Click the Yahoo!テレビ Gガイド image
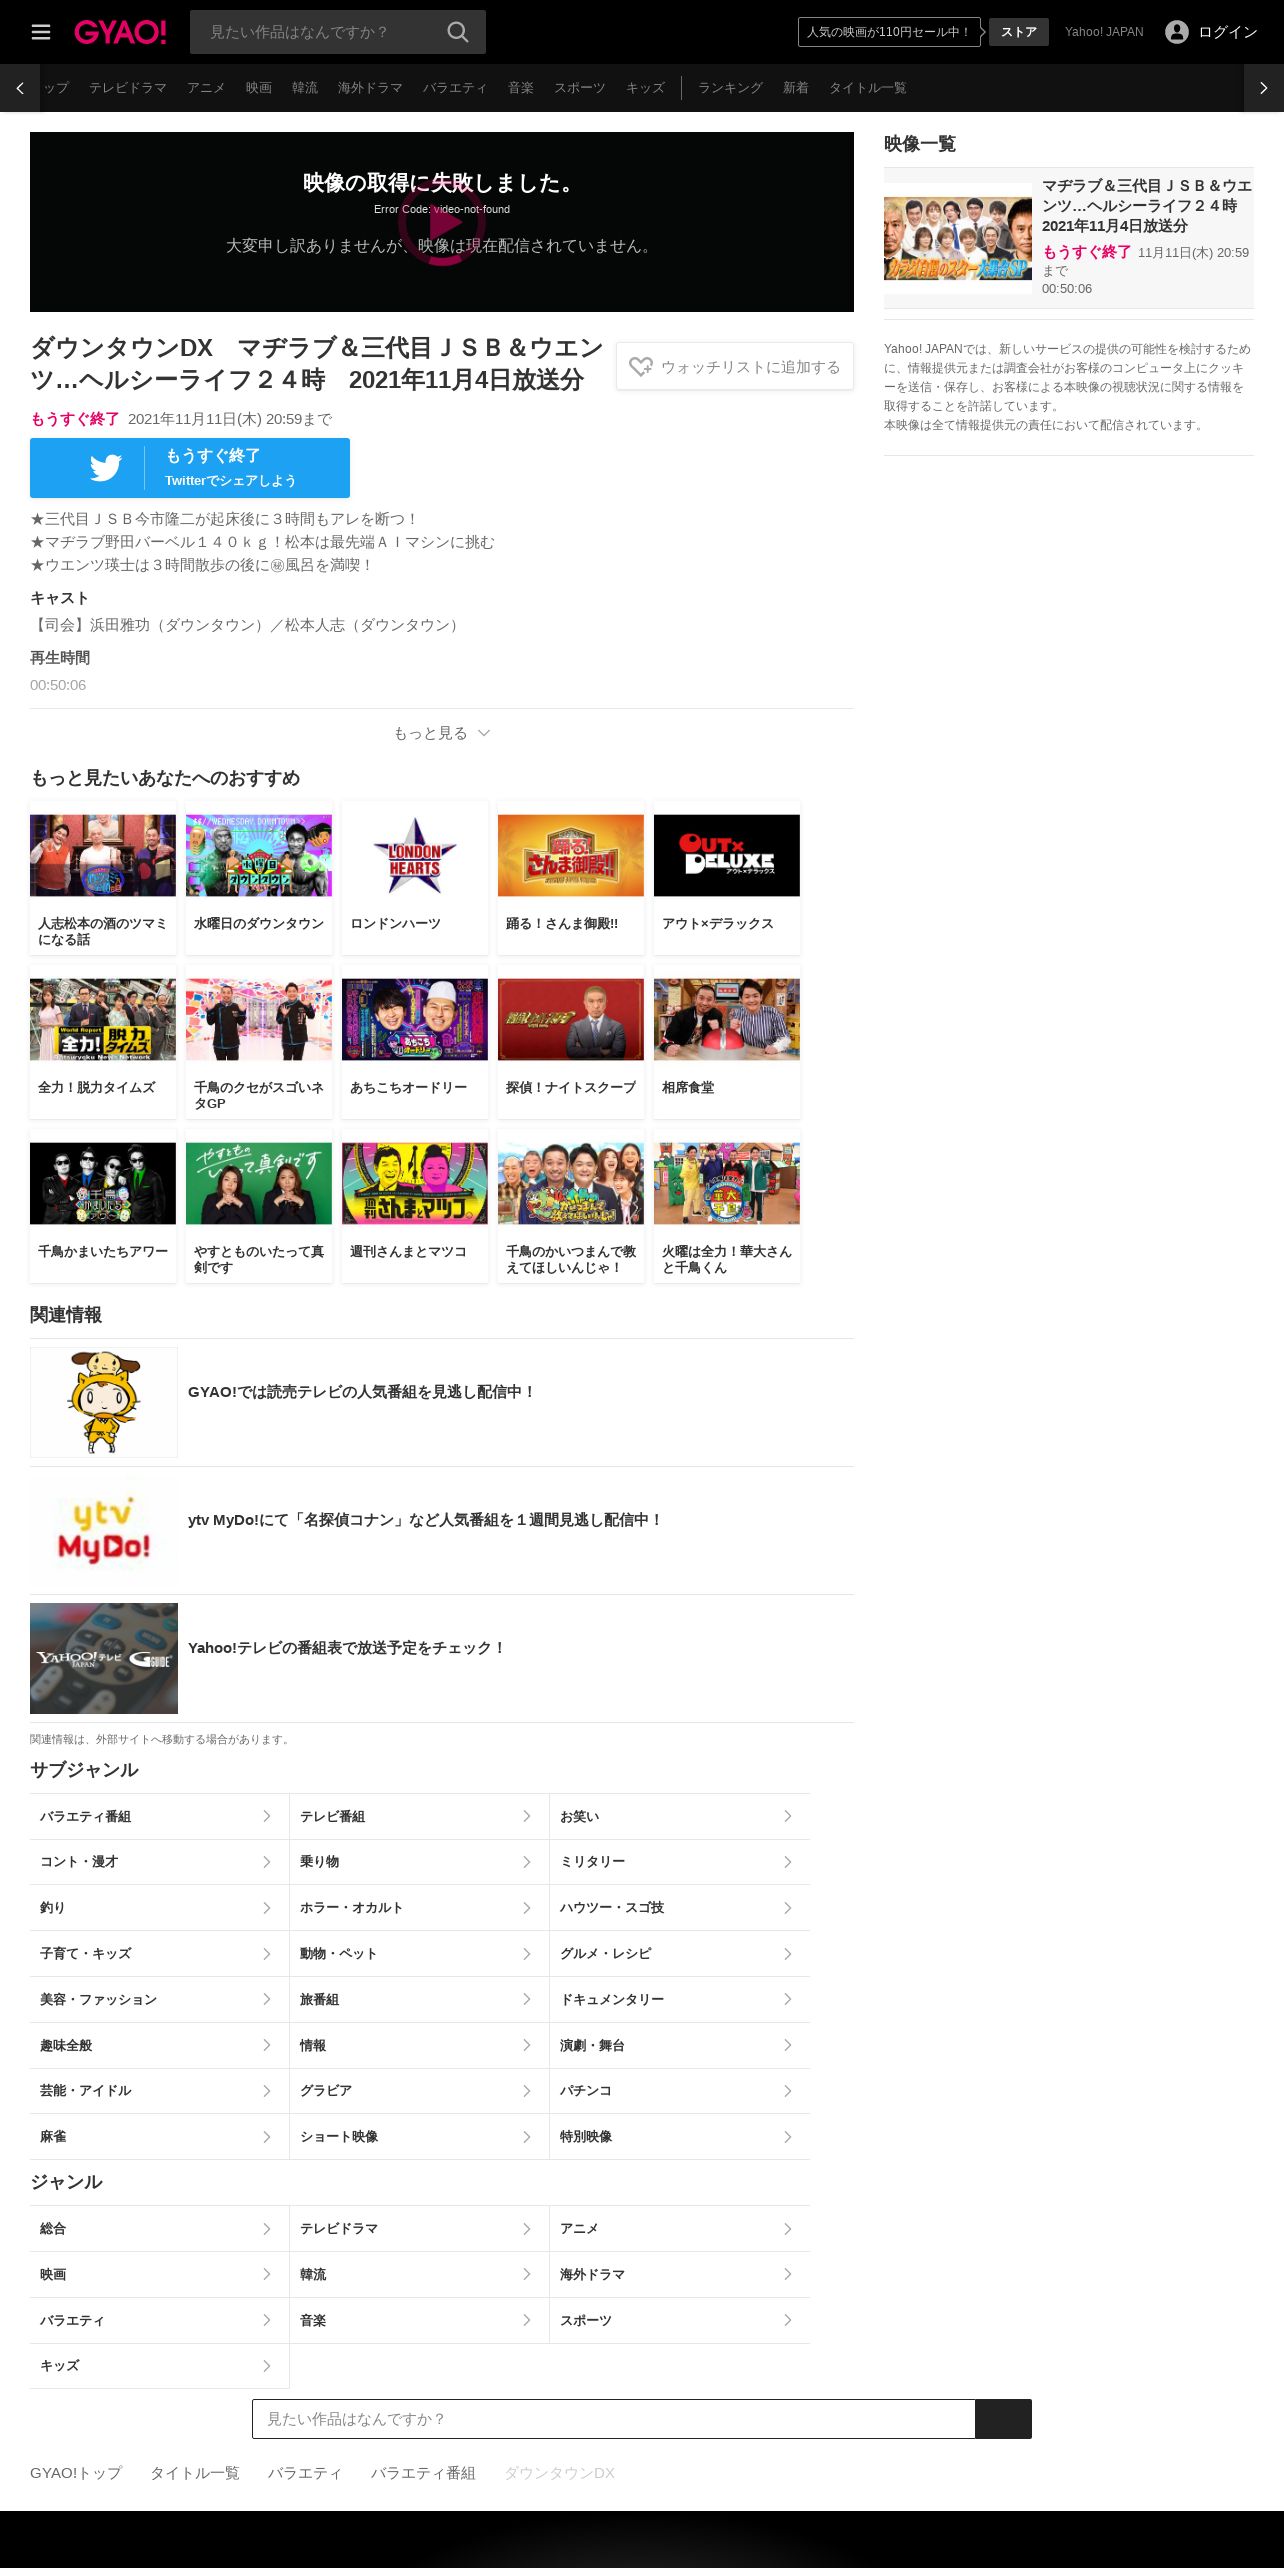 click(x=104, y=1658)
